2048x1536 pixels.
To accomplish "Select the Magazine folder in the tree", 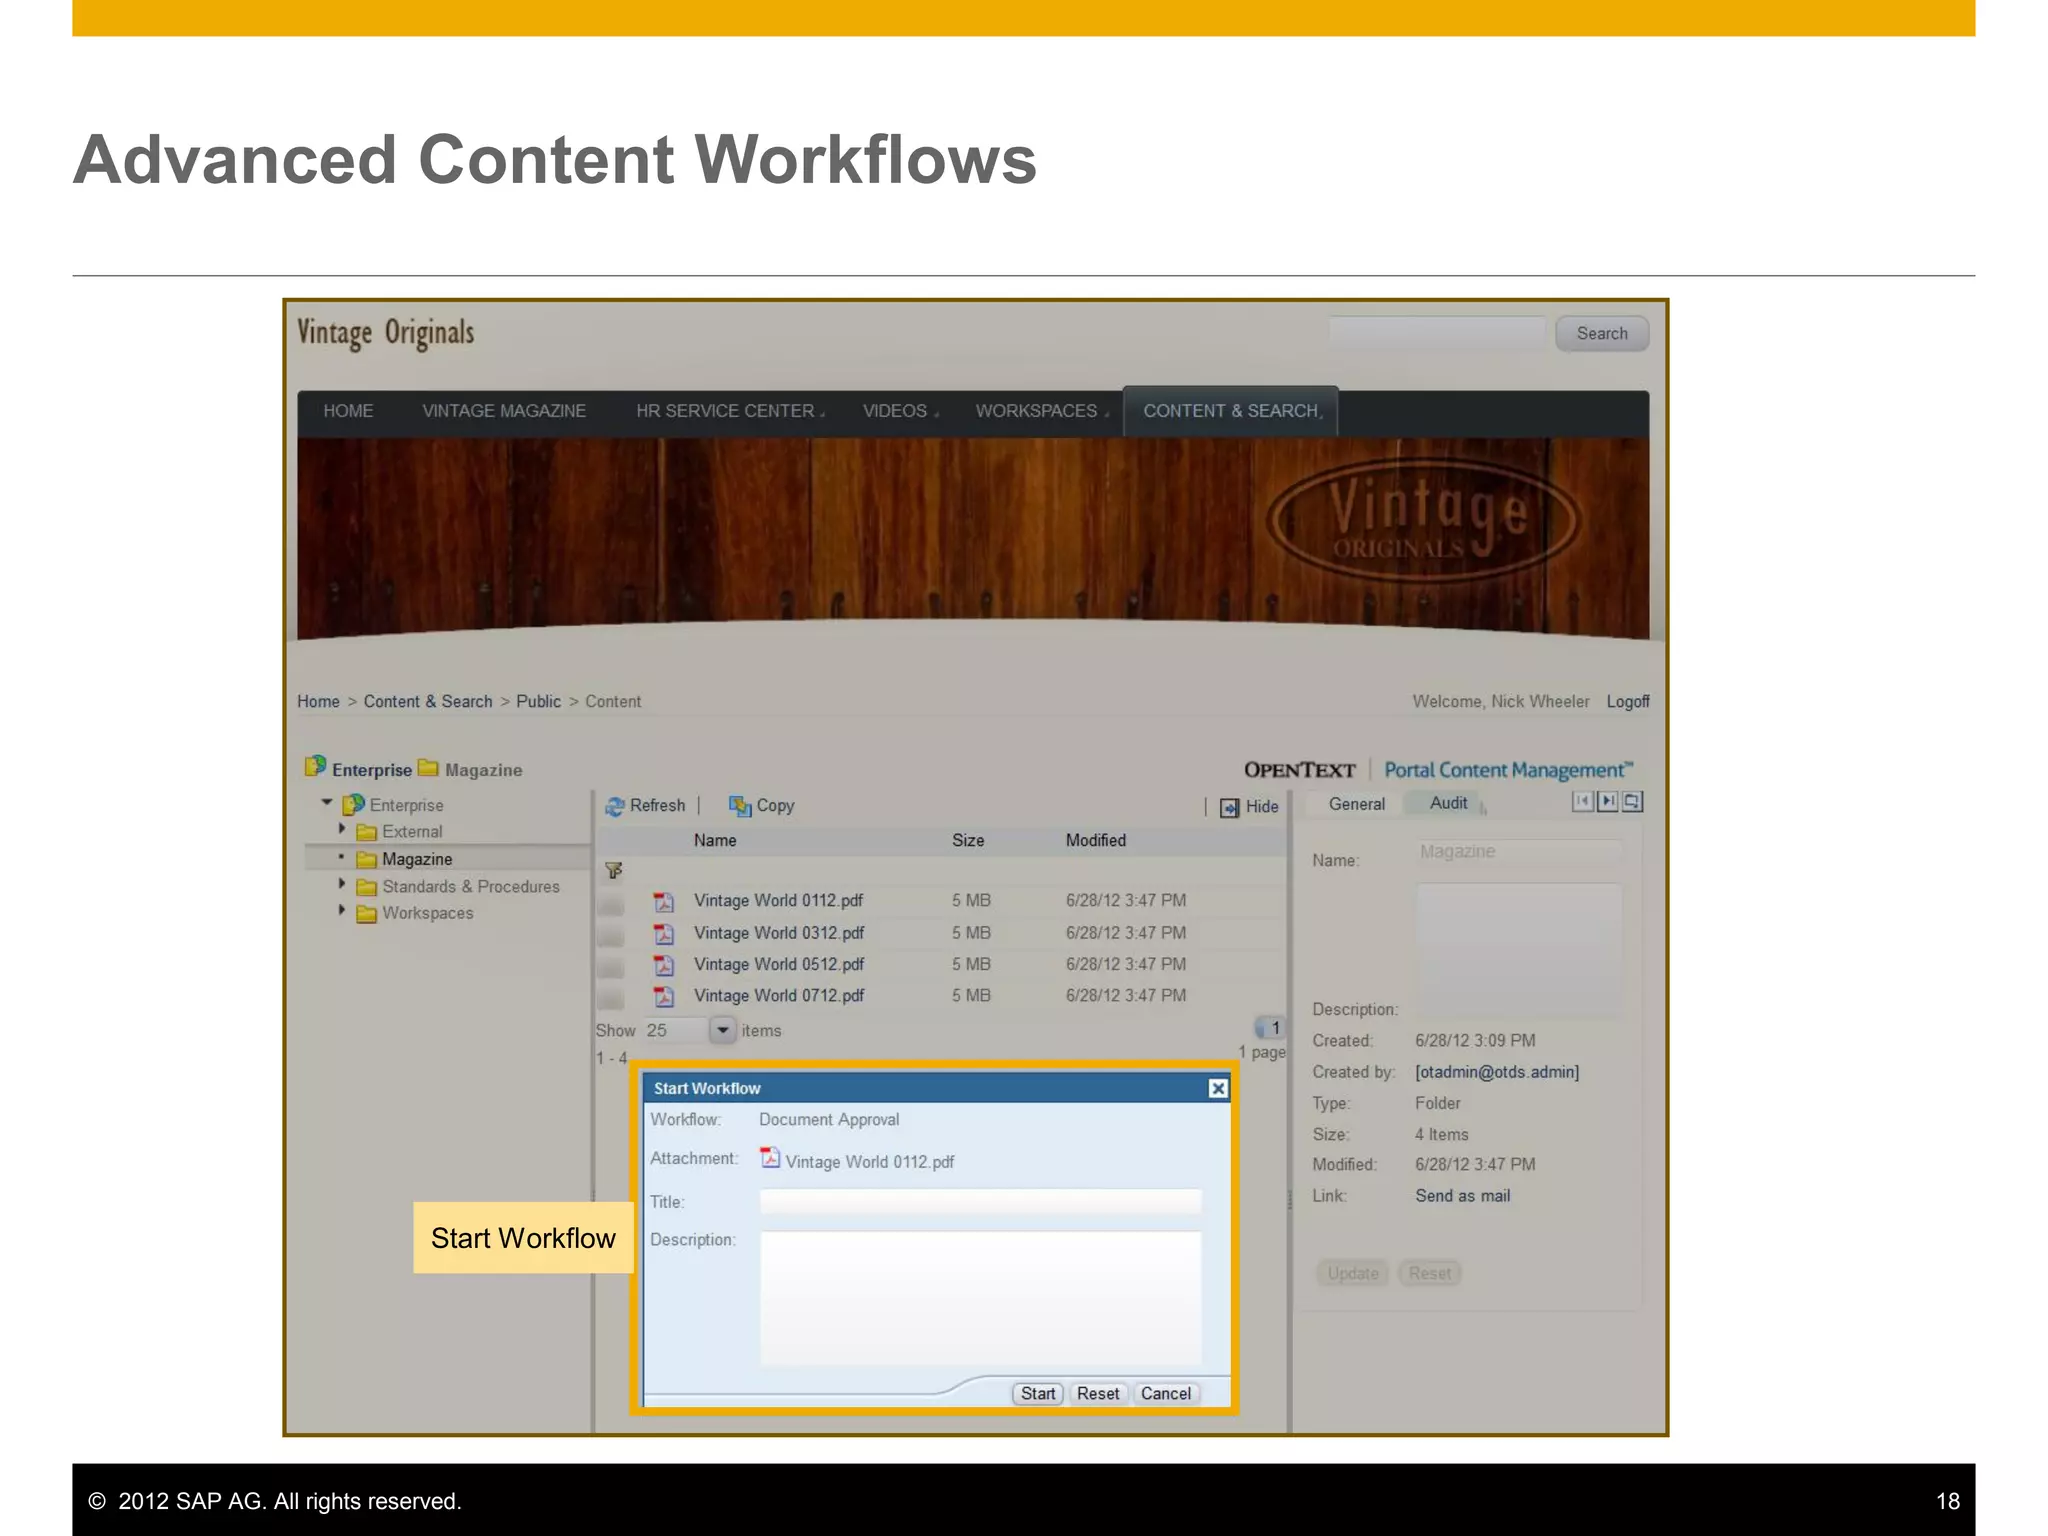I will click(x=417, y=860).
